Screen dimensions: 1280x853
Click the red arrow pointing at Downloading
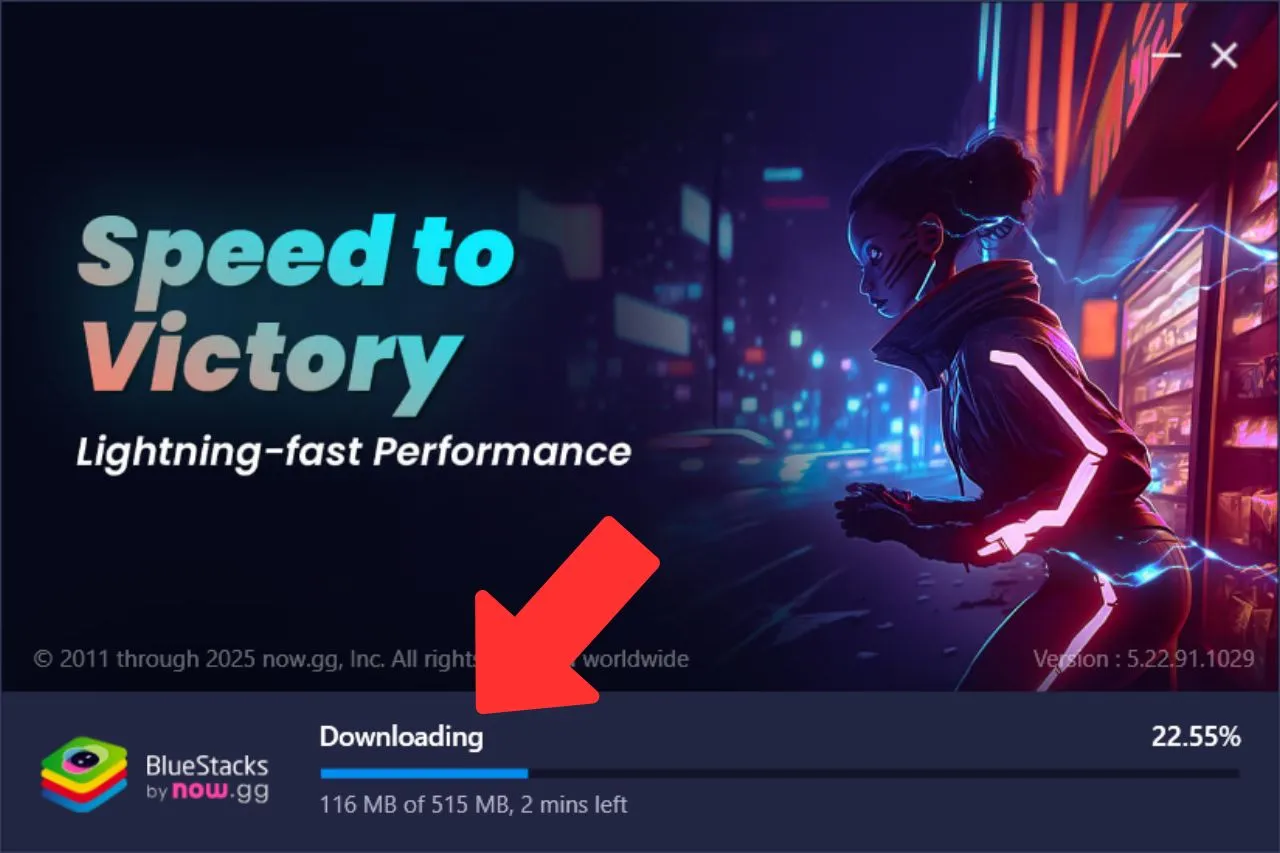pyautogui.click(x=566, y=616)
